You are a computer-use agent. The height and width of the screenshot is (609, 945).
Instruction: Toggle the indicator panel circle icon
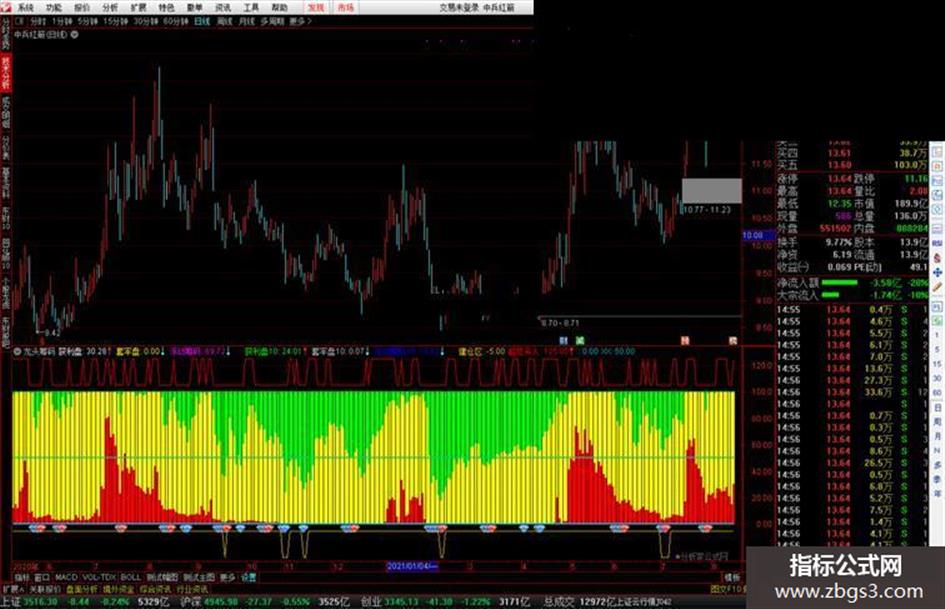(x=17, y=351)
